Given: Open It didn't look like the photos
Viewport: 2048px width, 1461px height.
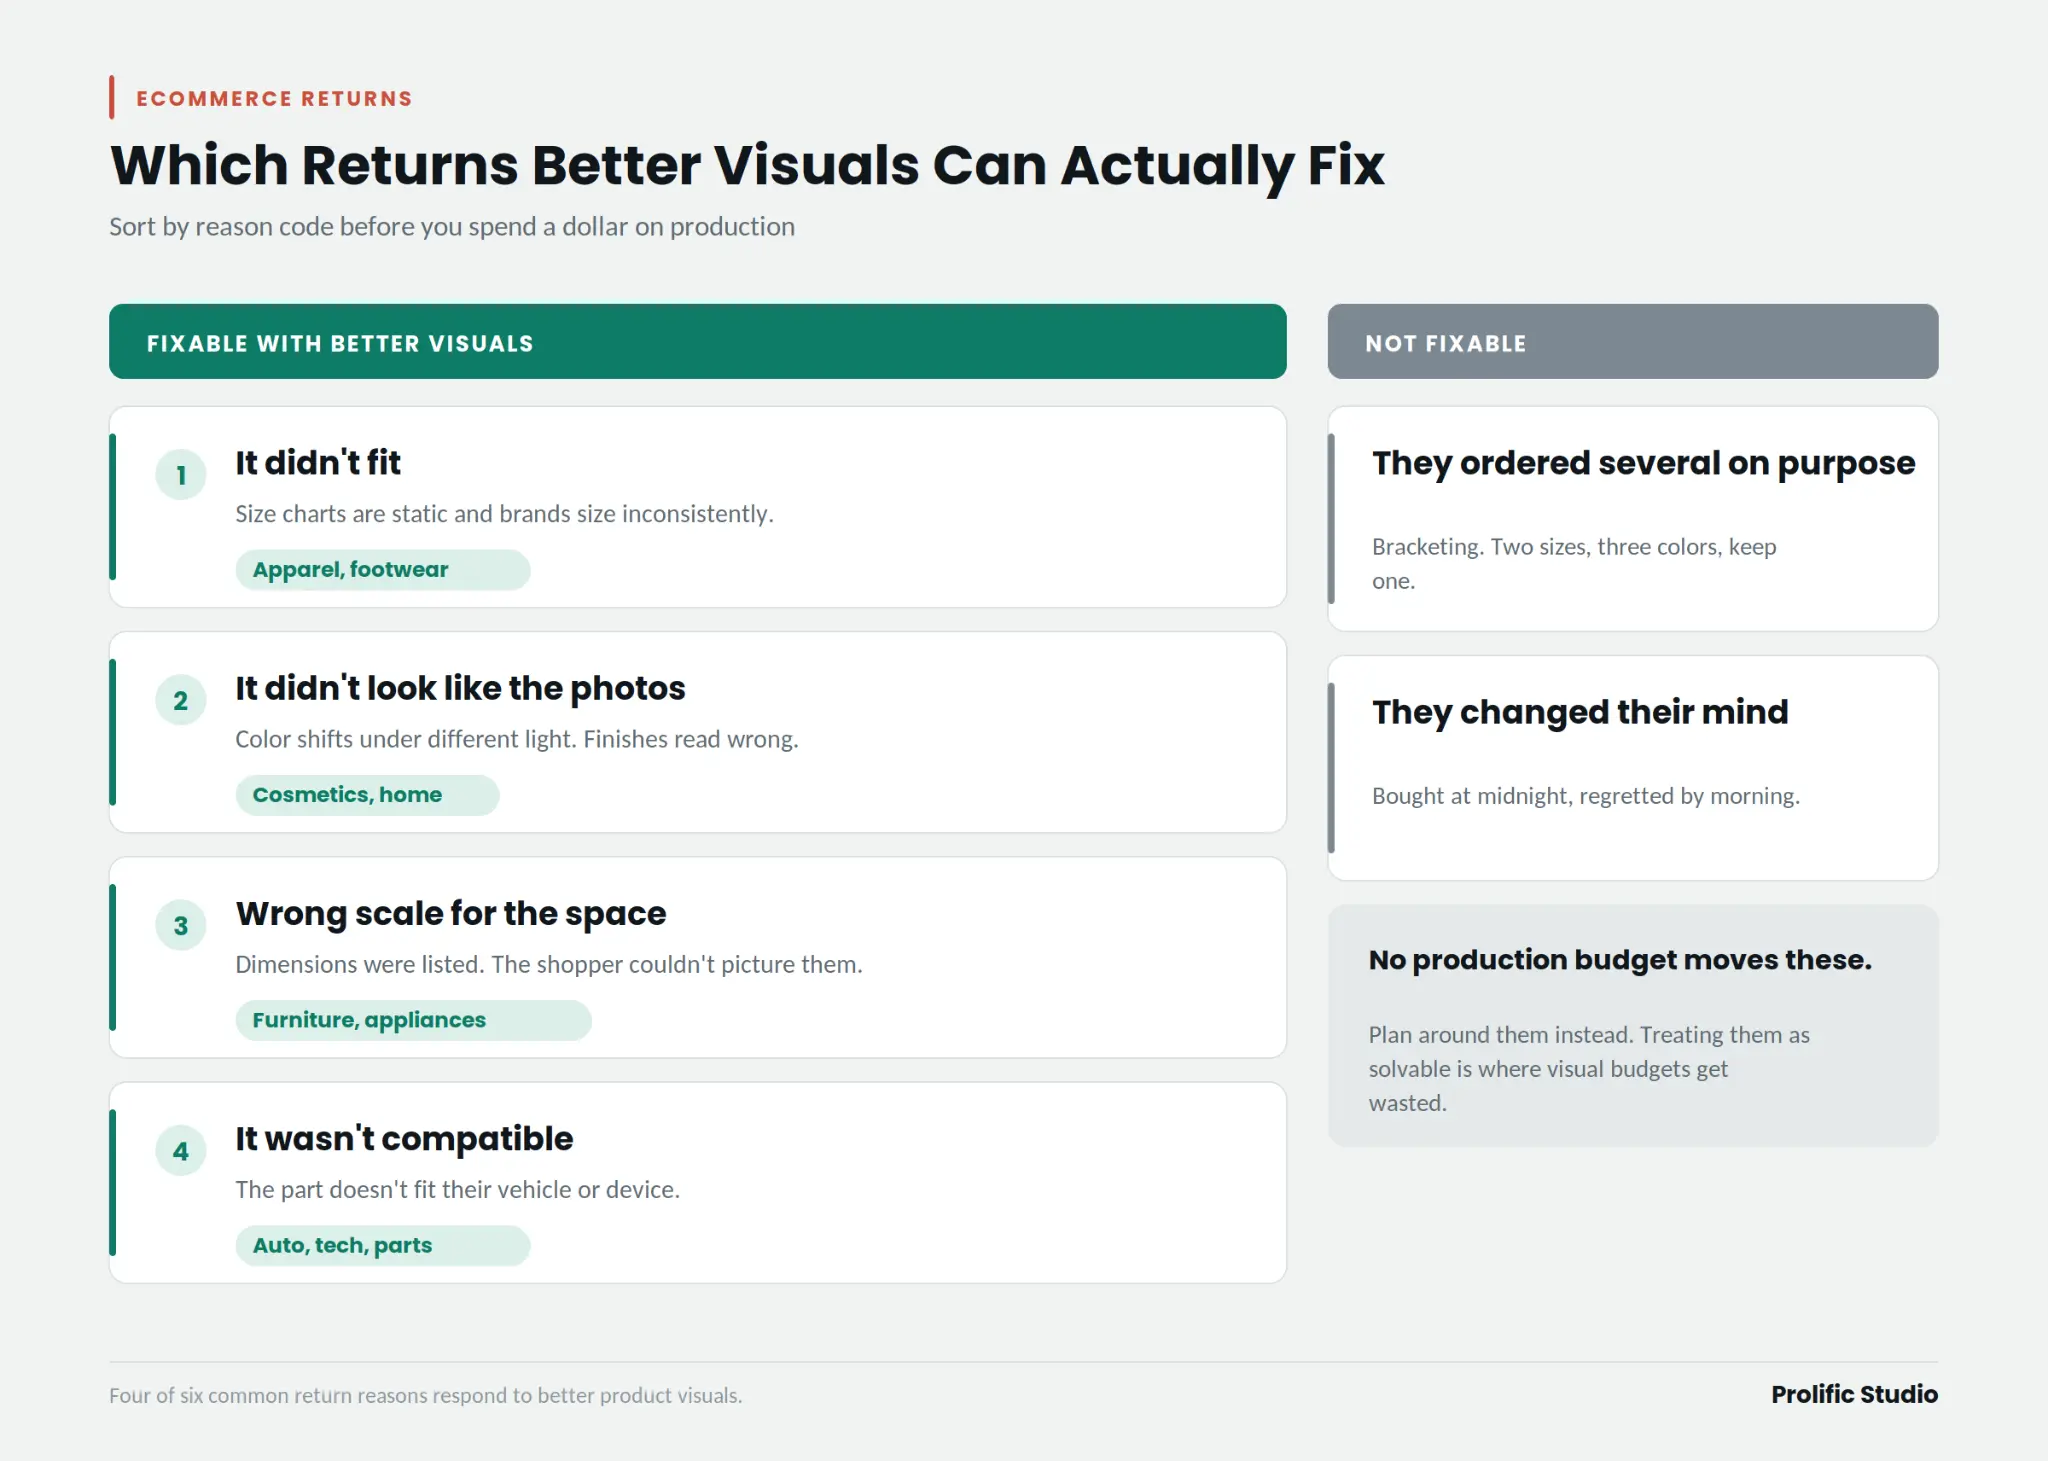Looking at the screenshot, I should (x=460, y=688).
